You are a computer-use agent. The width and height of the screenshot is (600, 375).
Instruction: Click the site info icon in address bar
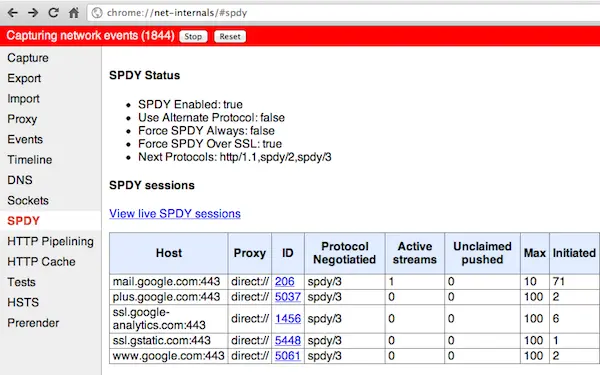[97, 13]
